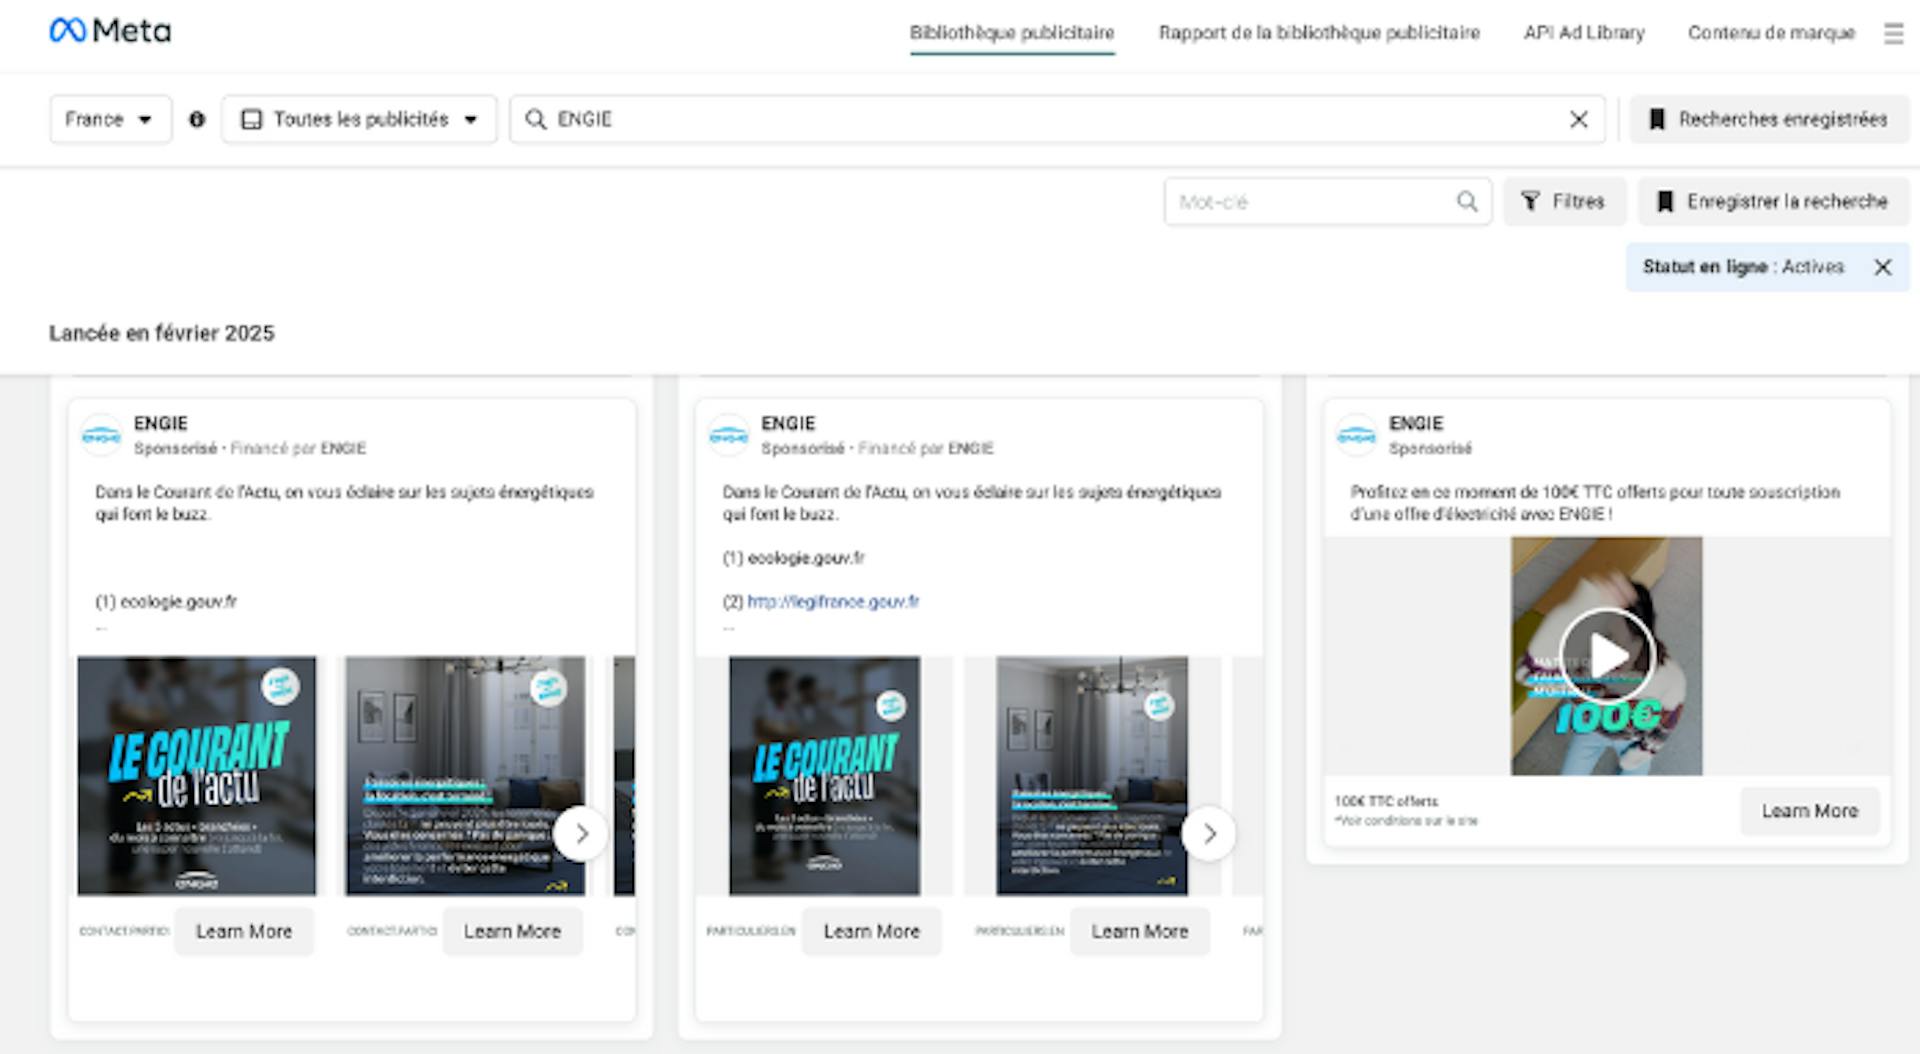Open the France country dropdown

(110, 119)
